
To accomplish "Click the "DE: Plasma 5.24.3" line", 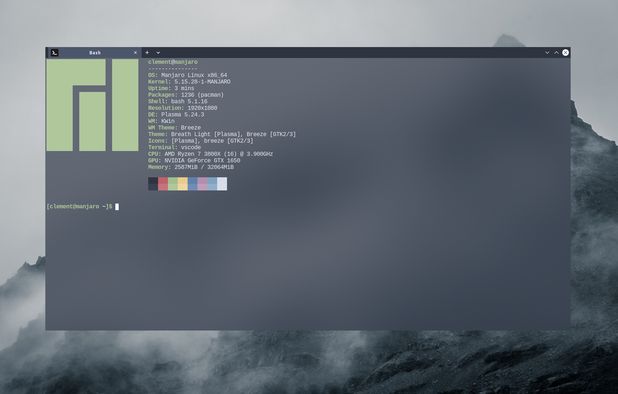I will (x=176, y=115).
